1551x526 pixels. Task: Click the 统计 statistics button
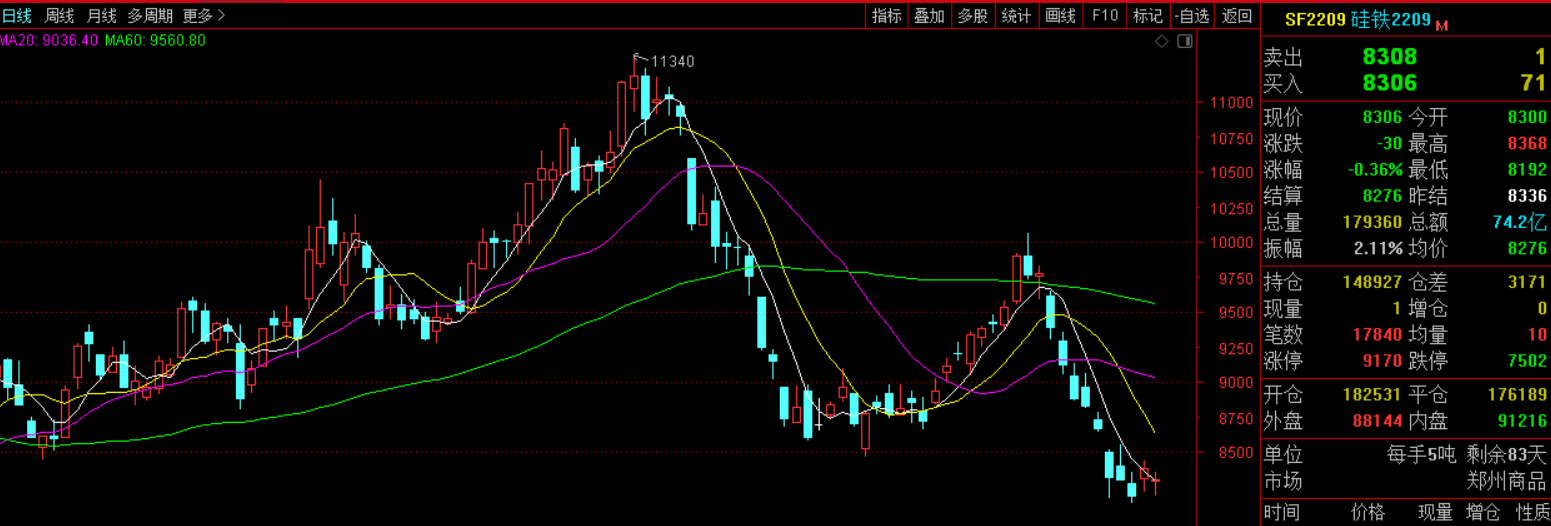click(1016, 16)
